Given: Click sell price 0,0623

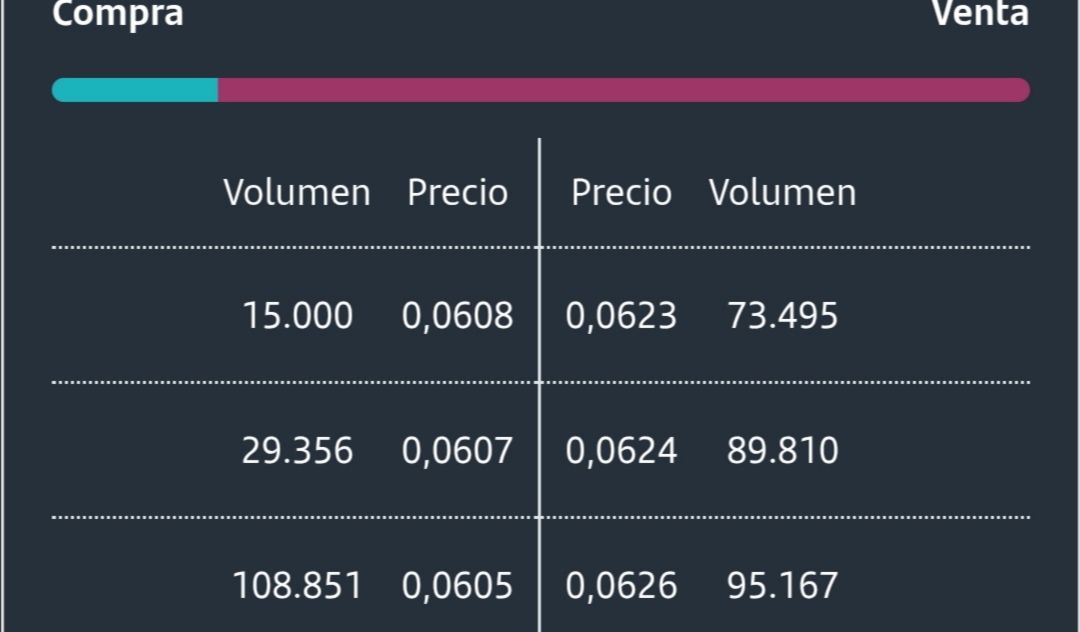Looking at the screenshot, I should pos(621,316).
